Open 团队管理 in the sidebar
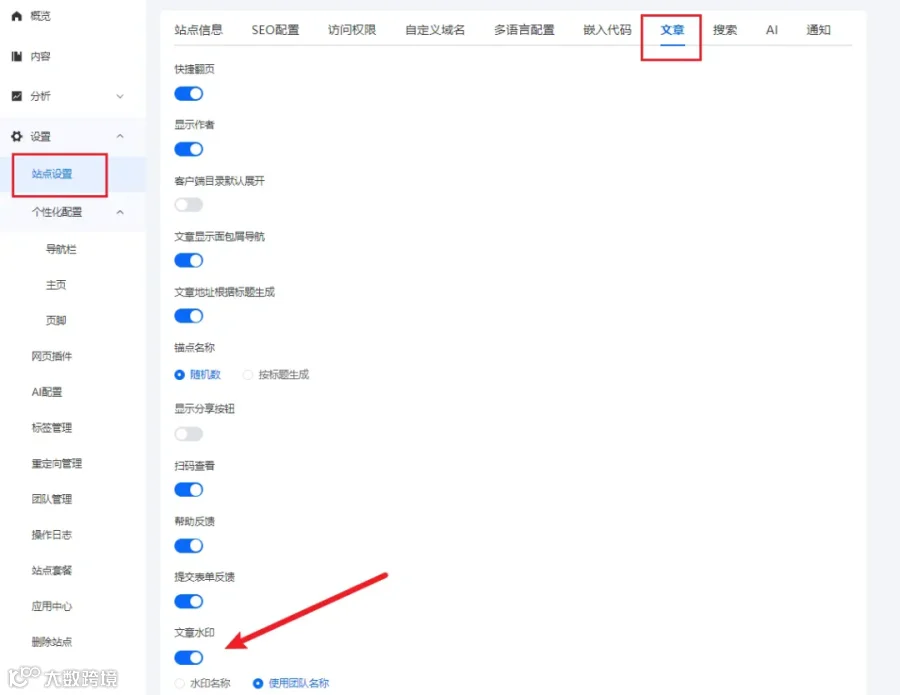The width and height of the screenshot is (900, 695). (52, 499)
